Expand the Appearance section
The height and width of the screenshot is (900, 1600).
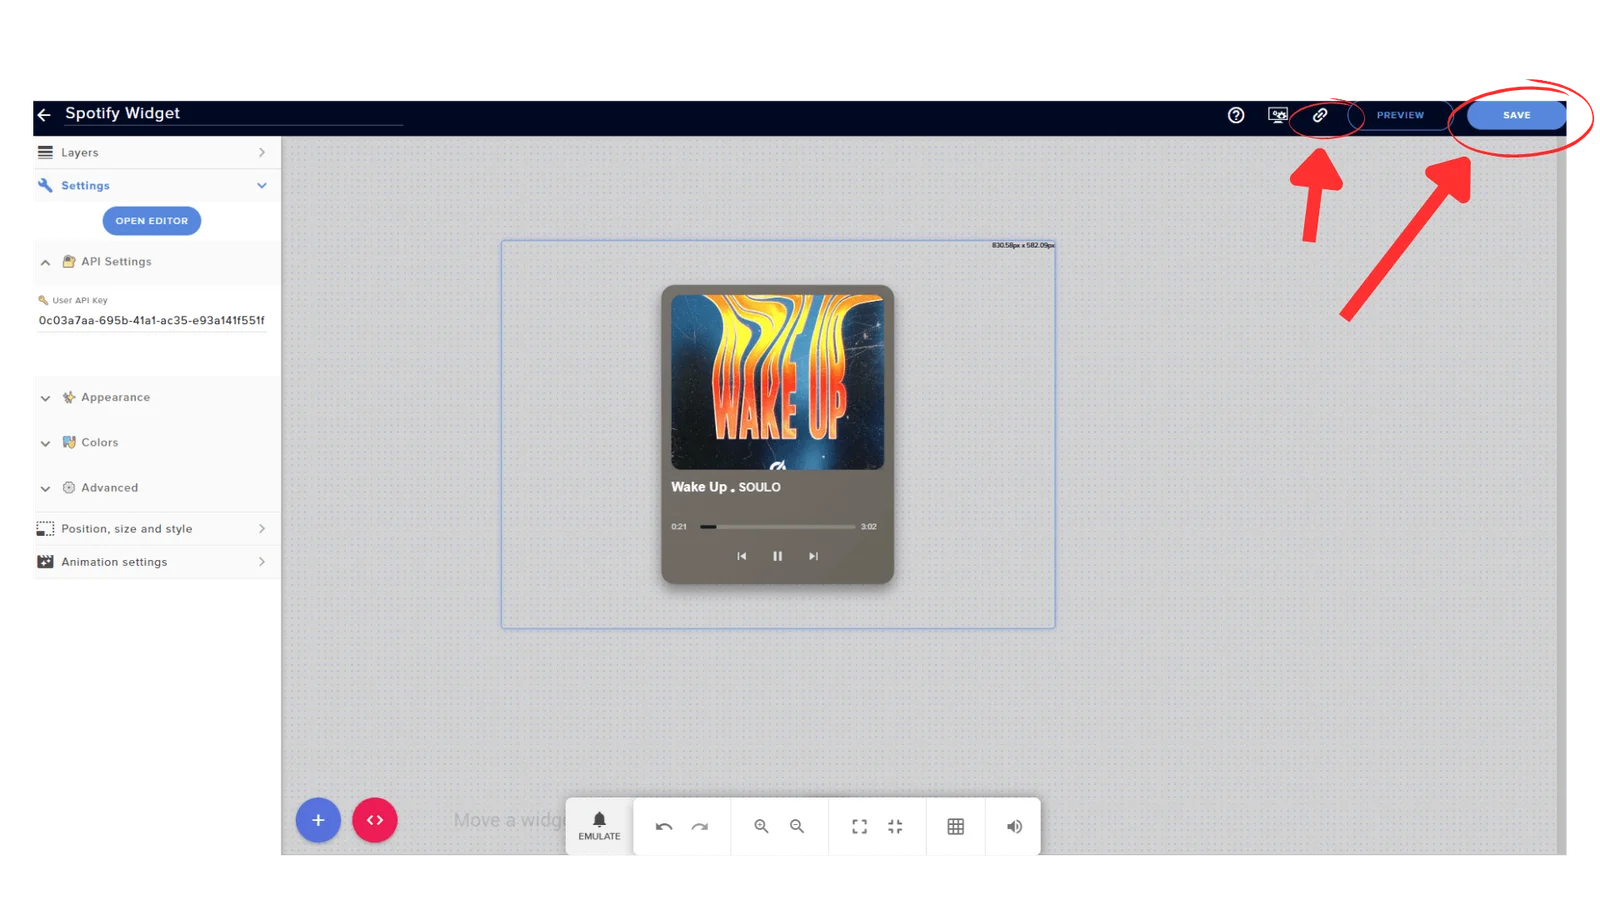click(x=115, y=398)
